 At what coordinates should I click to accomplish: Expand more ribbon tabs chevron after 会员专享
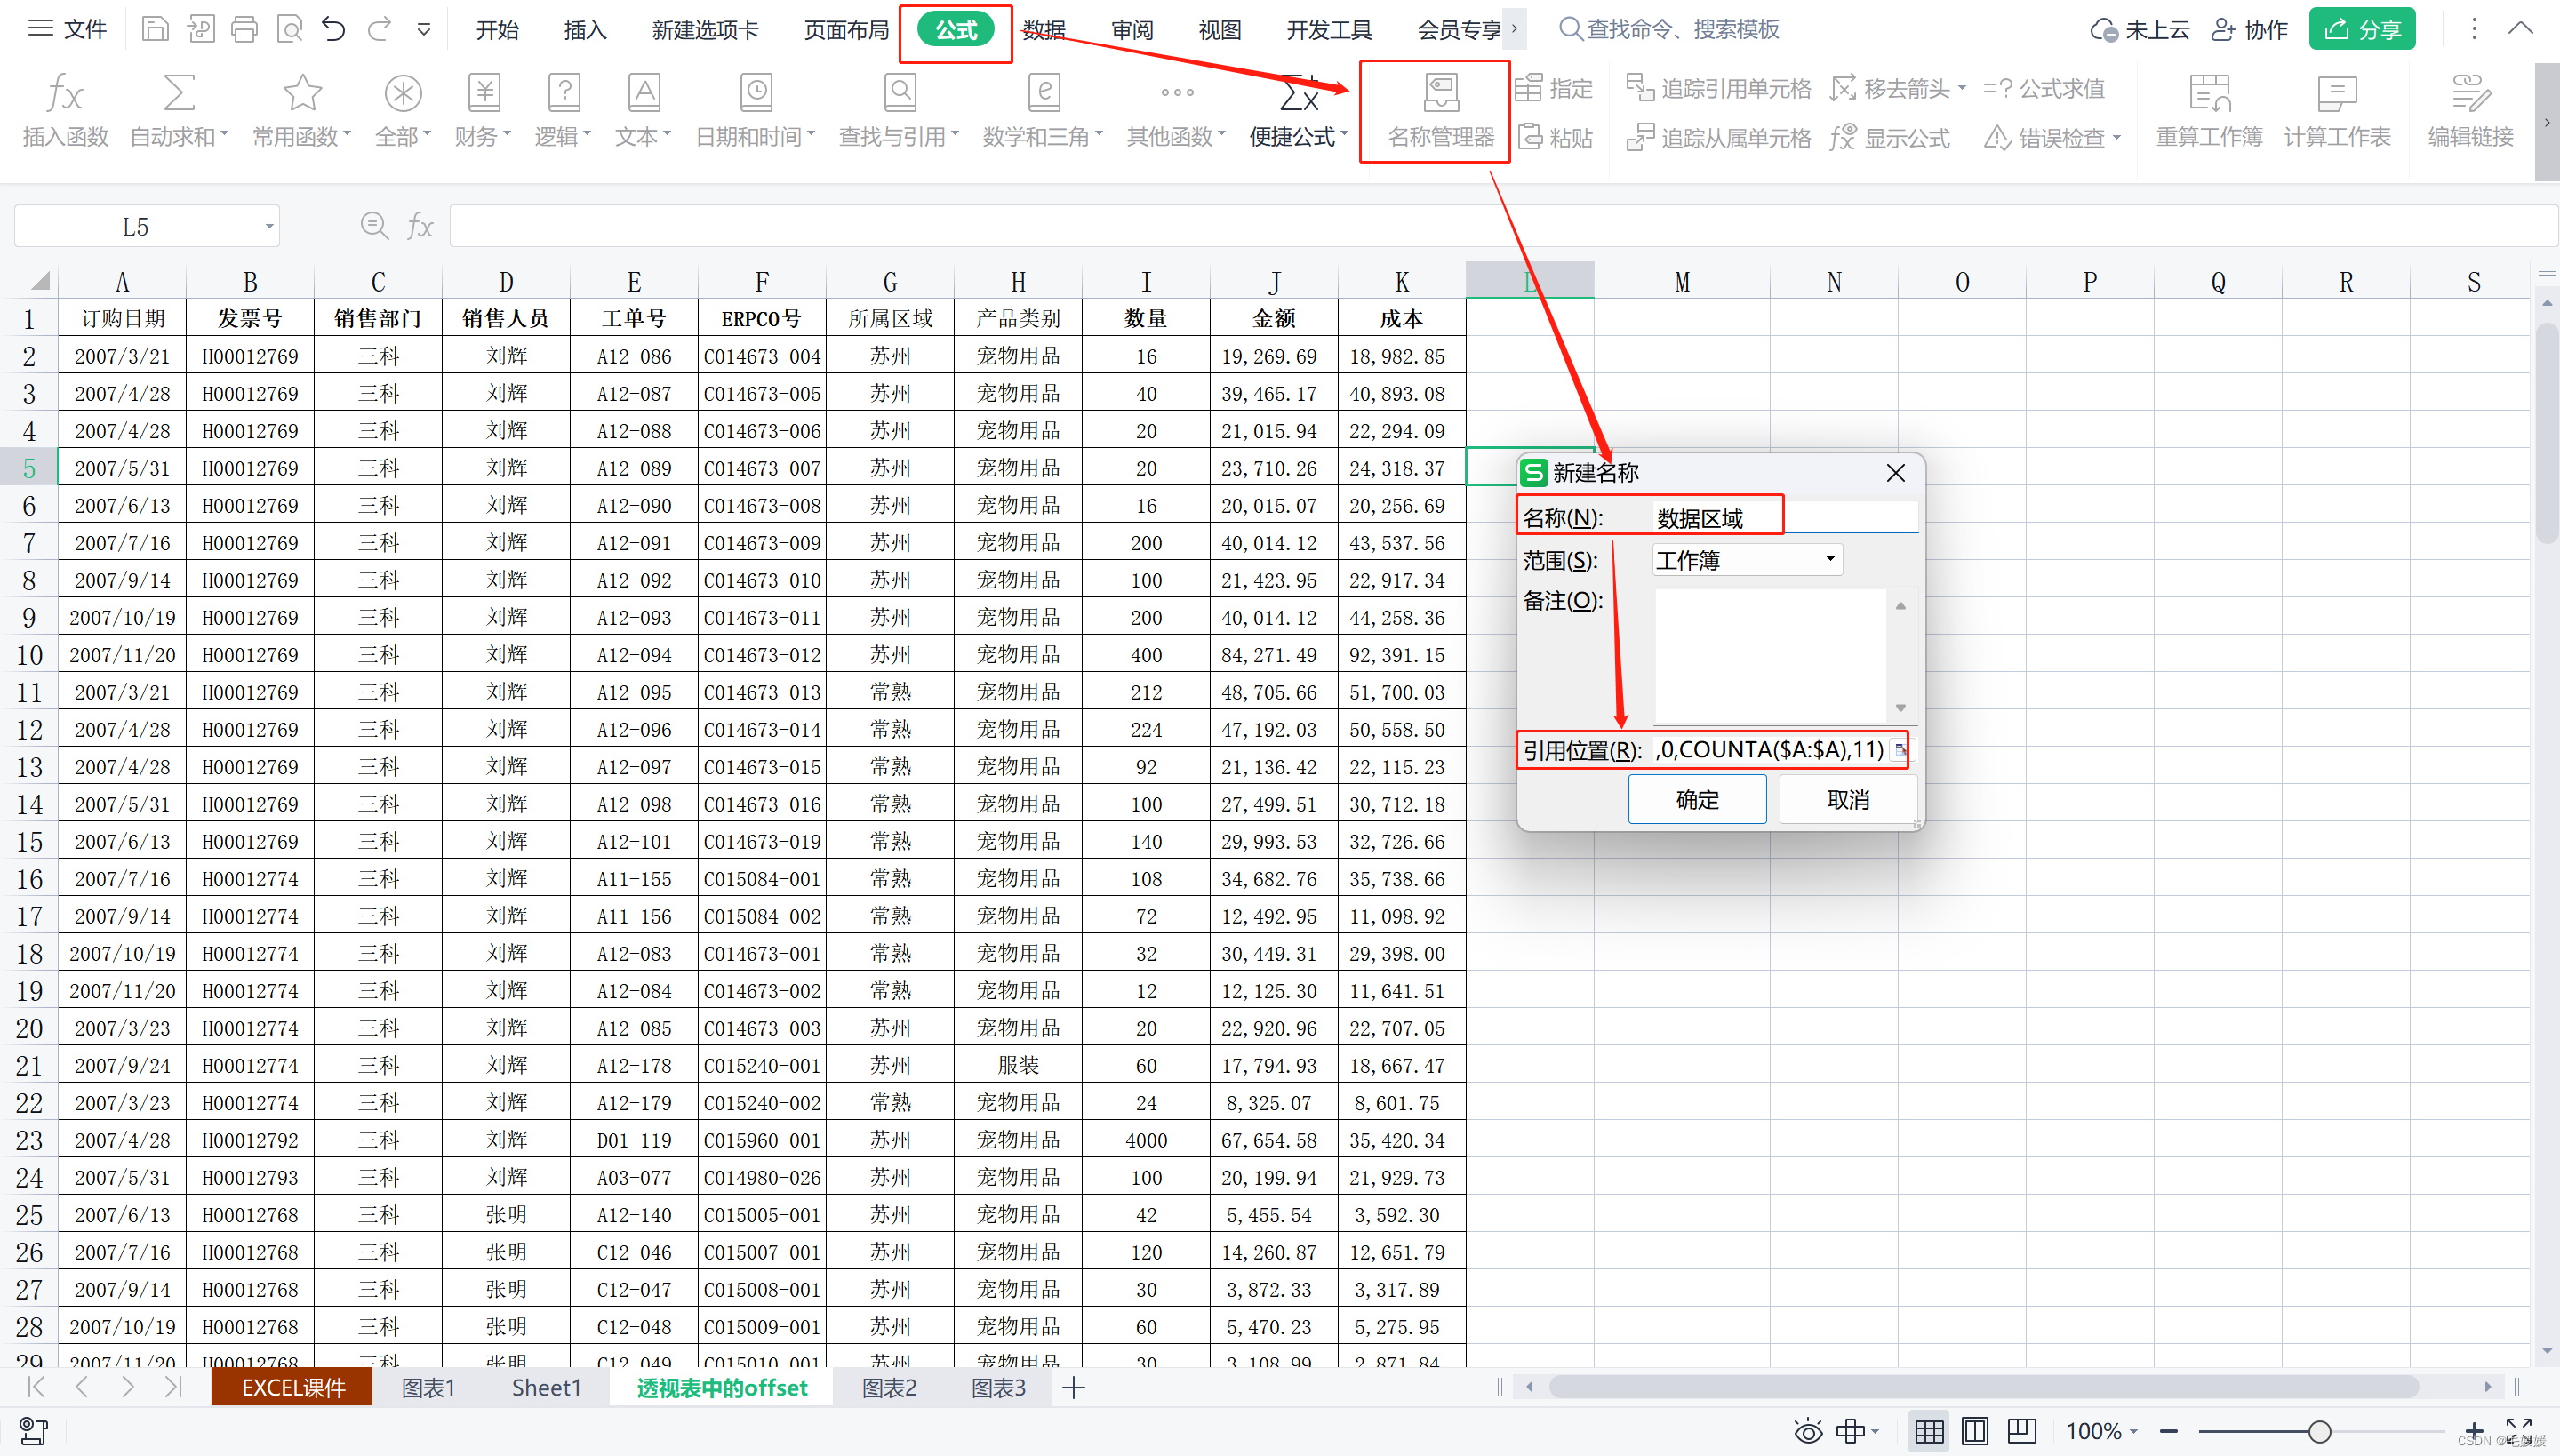1514,29
